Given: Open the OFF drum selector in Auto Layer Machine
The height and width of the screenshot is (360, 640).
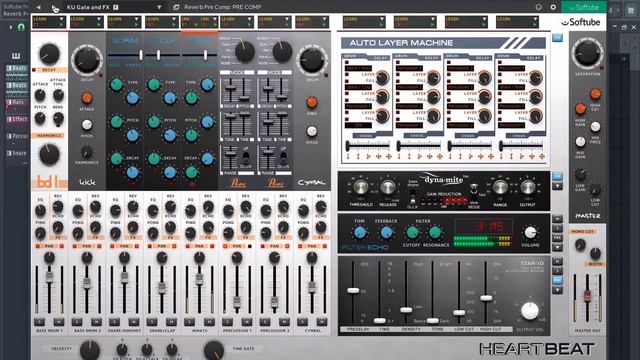Looking at the screenshot, I should (358, 125).
